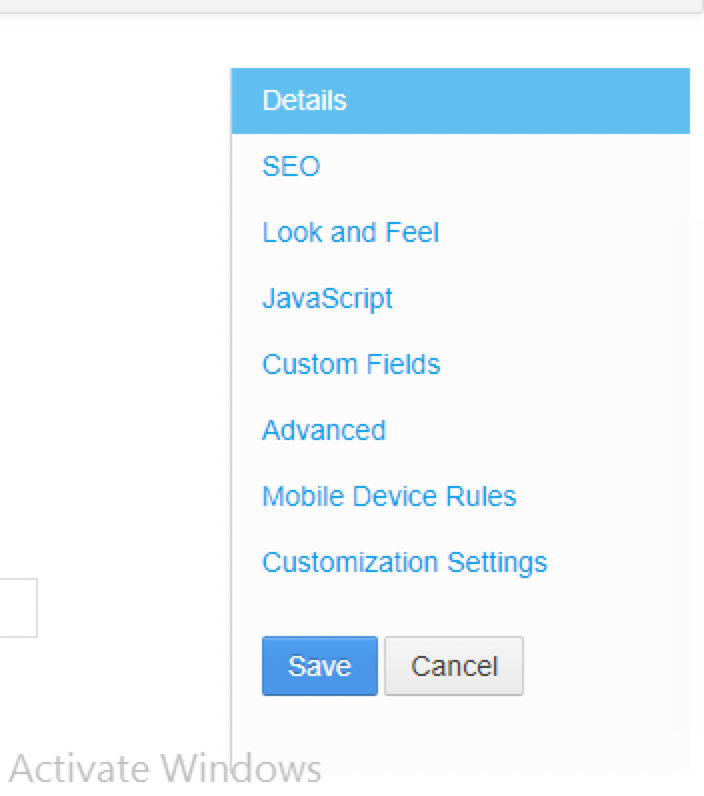Click the Activate Windows watermark text

[x=165, y=769]
